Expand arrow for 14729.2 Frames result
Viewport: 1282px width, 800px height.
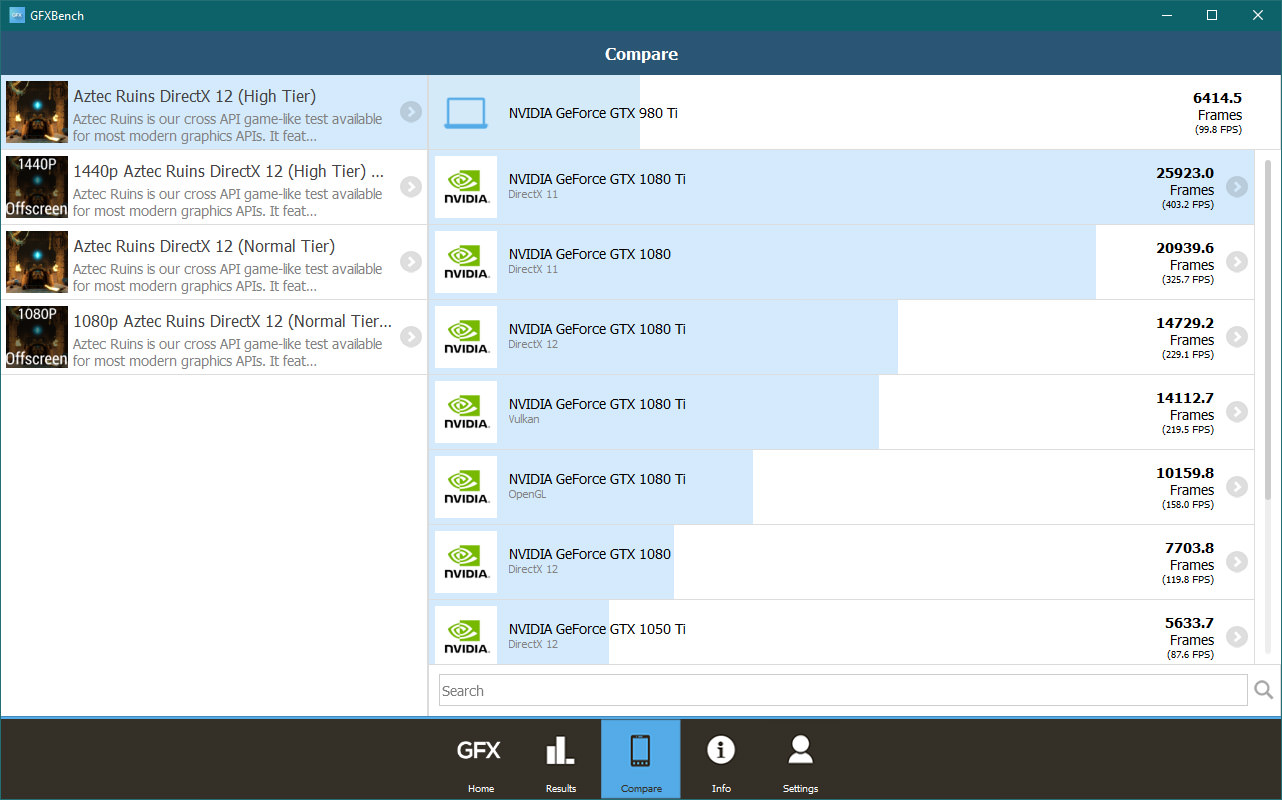tap(1237, 337)
